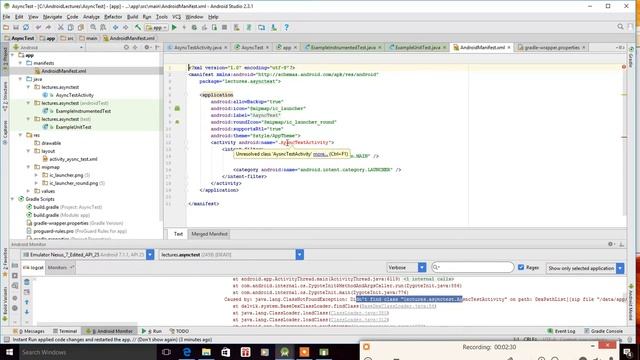Collapse the Gradle Scripts tree node
Viewport: 640px width, 360px height.
tap(12, 199)
